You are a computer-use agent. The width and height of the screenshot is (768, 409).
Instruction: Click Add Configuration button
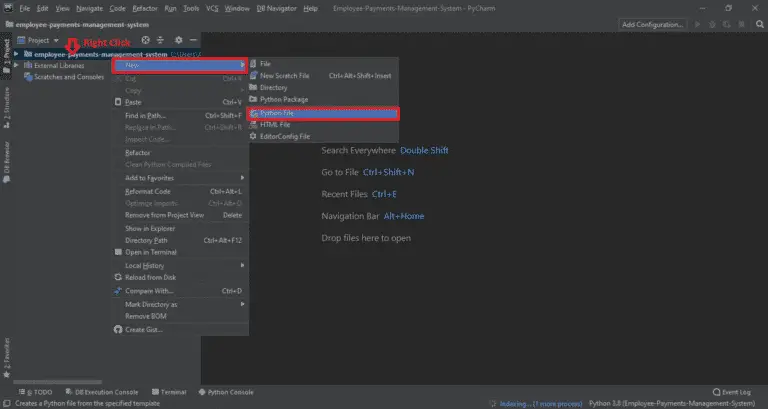[x=652, y=24]
